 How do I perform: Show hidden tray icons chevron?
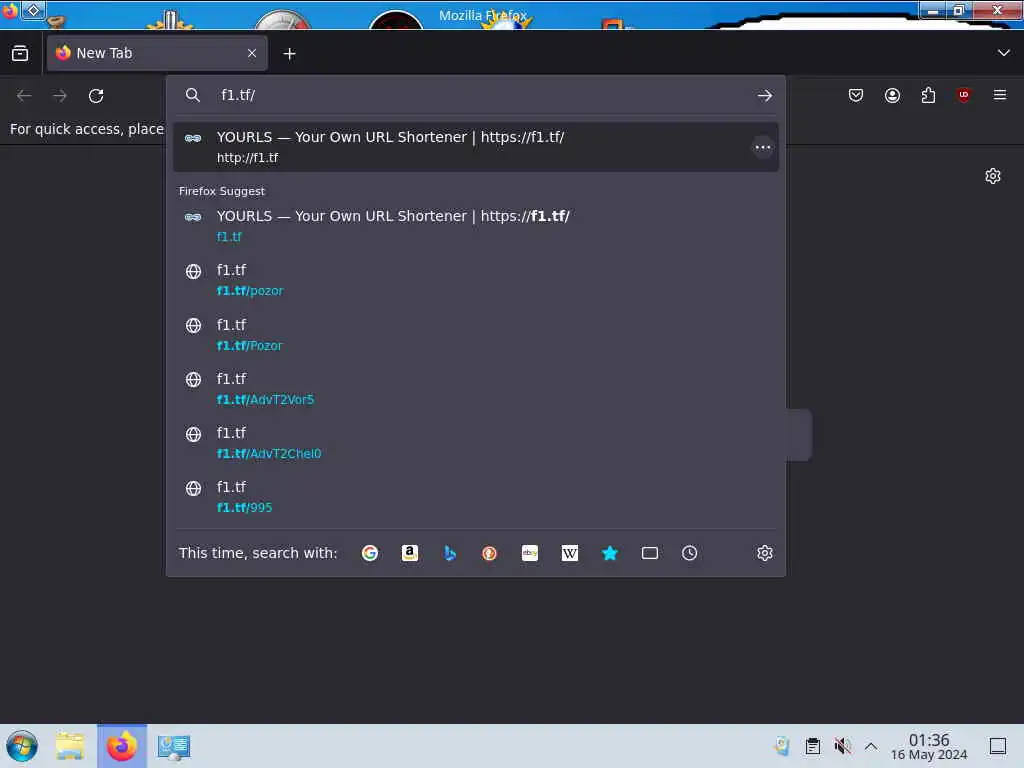coord(871,746)
